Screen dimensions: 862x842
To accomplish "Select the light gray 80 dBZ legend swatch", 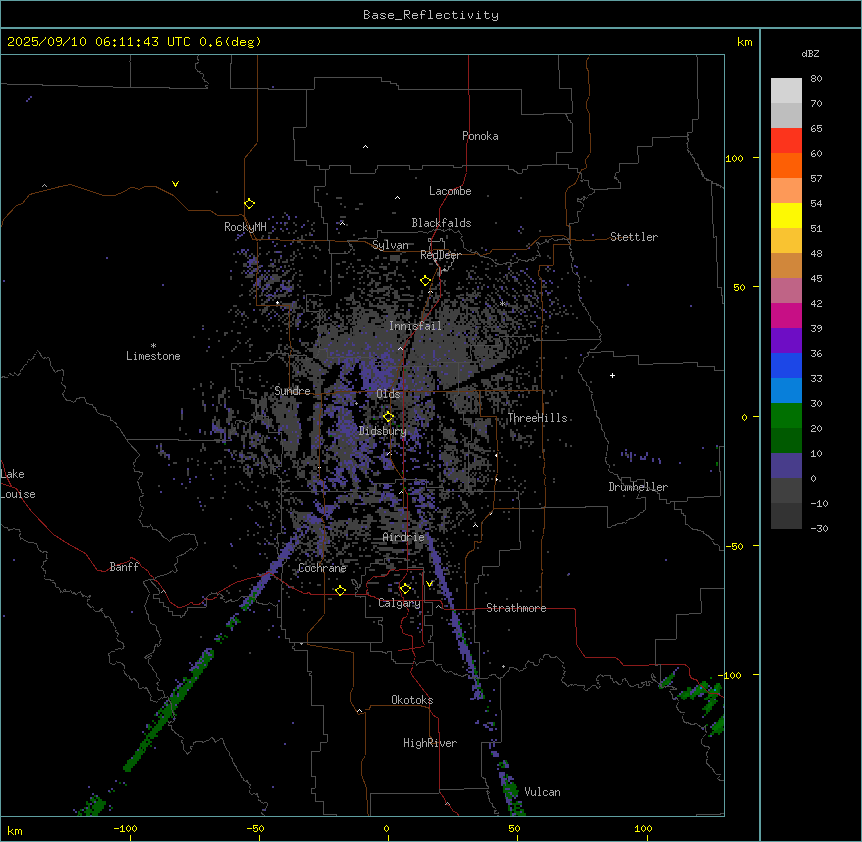I will coord(786,91).
